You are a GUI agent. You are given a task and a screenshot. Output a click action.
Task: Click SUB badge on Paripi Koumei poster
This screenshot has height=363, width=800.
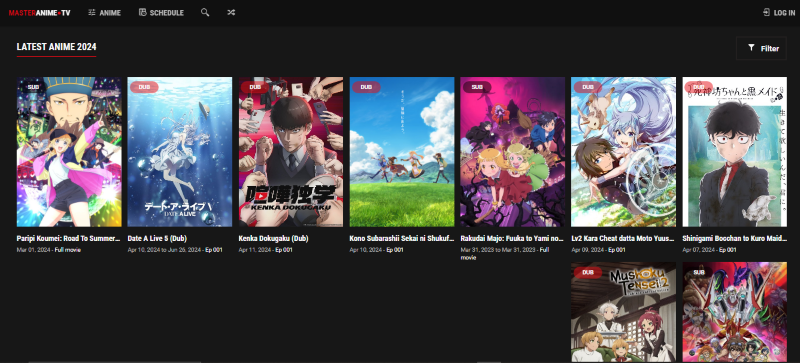point(33,87)
